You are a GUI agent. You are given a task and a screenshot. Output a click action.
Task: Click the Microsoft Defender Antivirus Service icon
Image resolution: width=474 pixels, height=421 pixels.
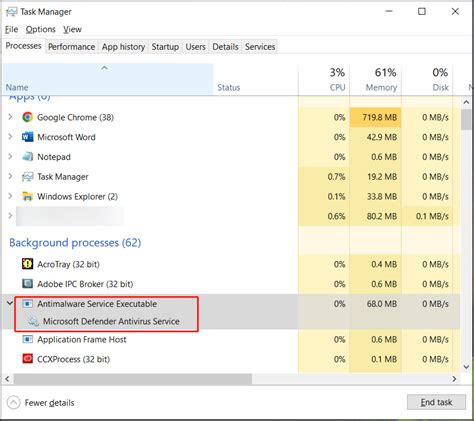pos(33,321)
